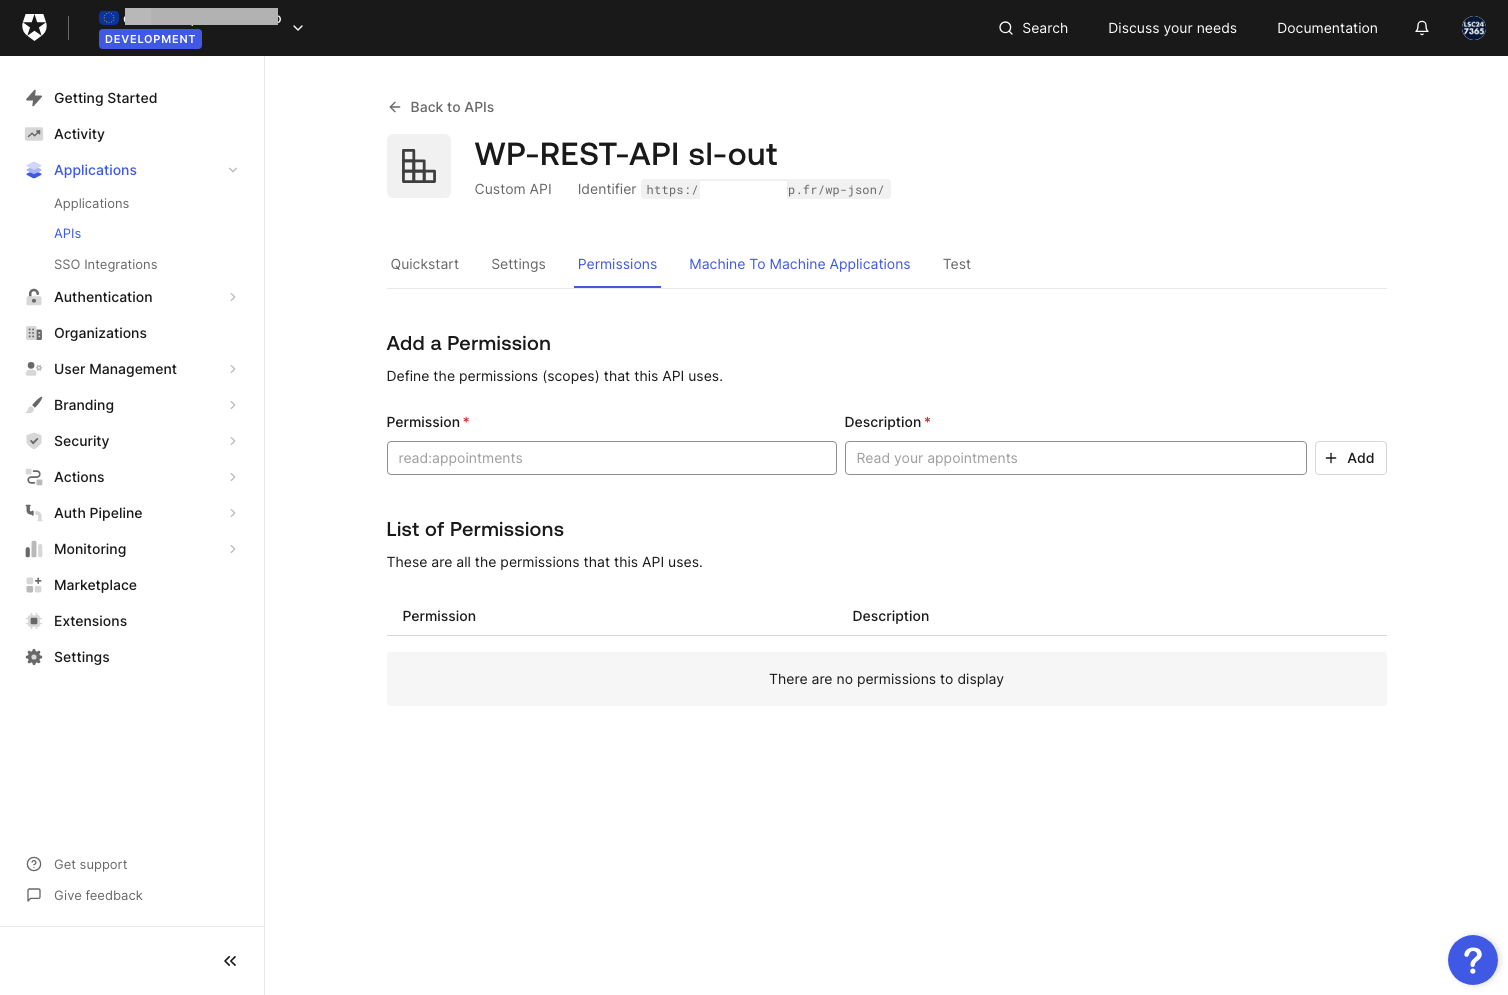Open the notifications bell
The width and height of the screenshot is (1508, 995).
point(1422,28)
